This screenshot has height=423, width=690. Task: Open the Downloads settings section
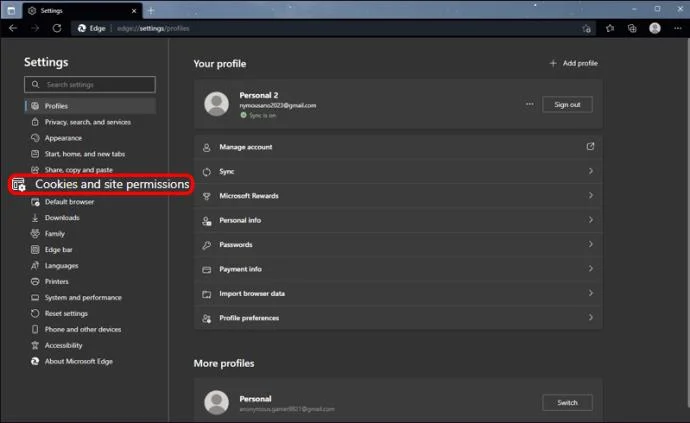point(62,217)
